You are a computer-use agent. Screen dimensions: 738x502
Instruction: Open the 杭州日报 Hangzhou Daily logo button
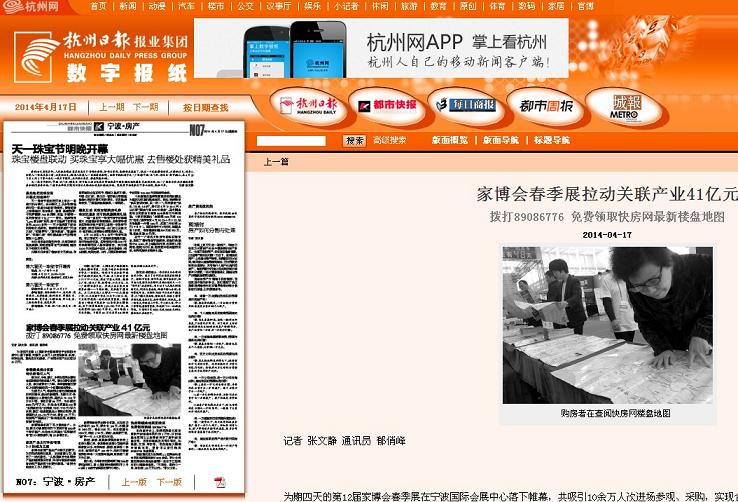pyautogui.click(x=308, y=106)
